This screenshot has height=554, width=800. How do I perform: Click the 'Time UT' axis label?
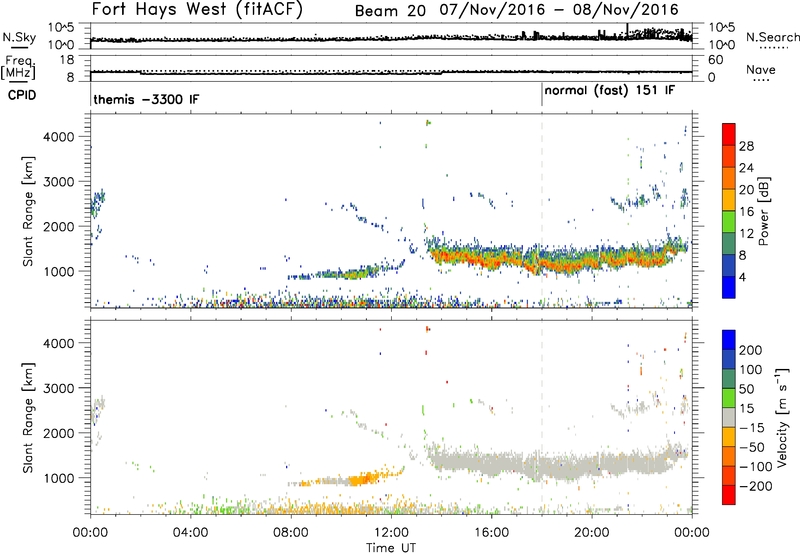pos(391,548)
